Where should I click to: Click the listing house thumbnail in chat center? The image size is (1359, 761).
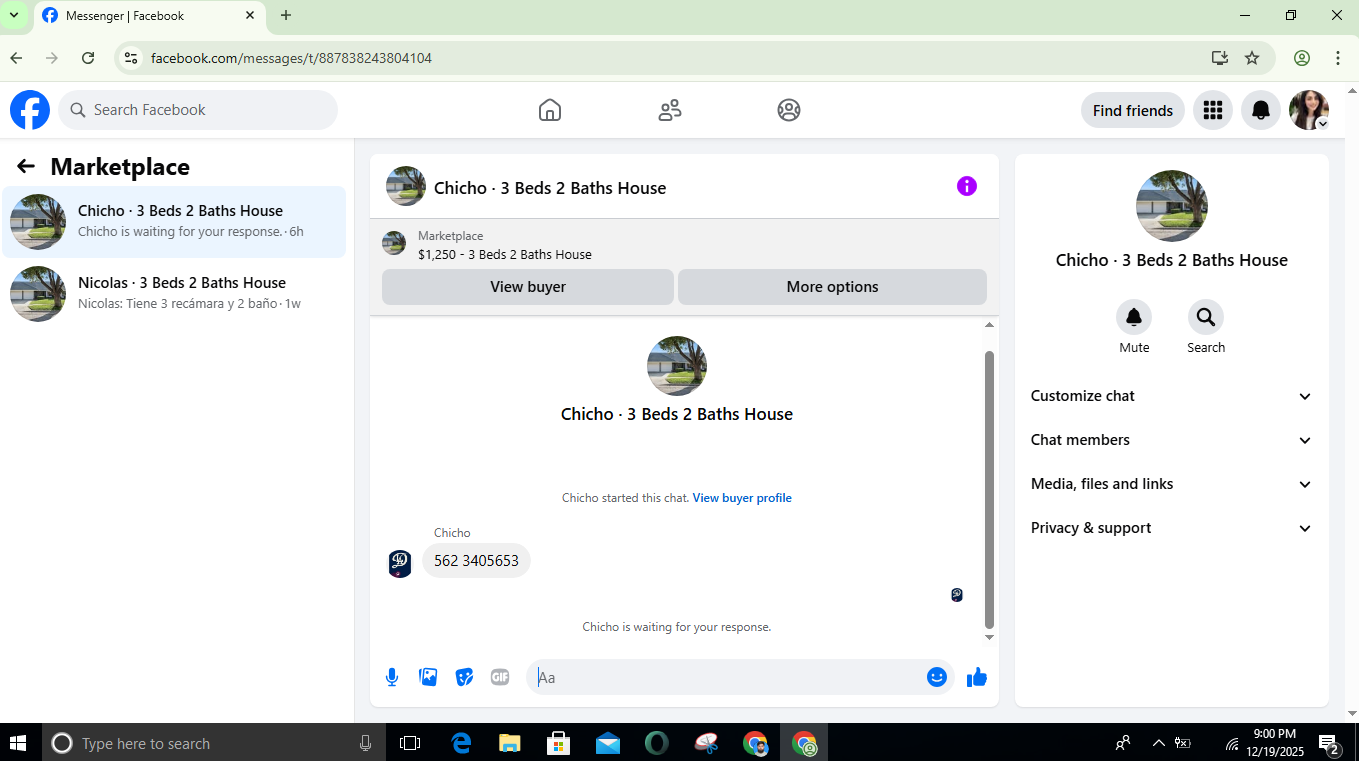677,366
